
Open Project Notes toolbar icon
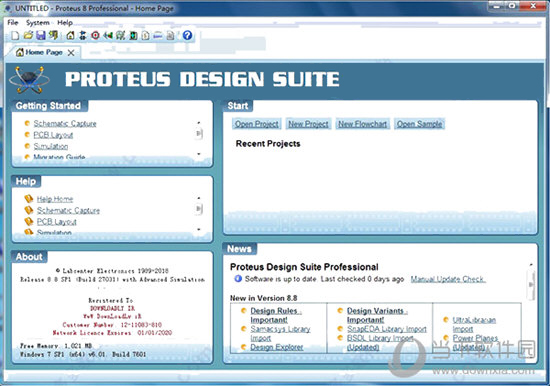pyautogui.click(x=170, y=35)
